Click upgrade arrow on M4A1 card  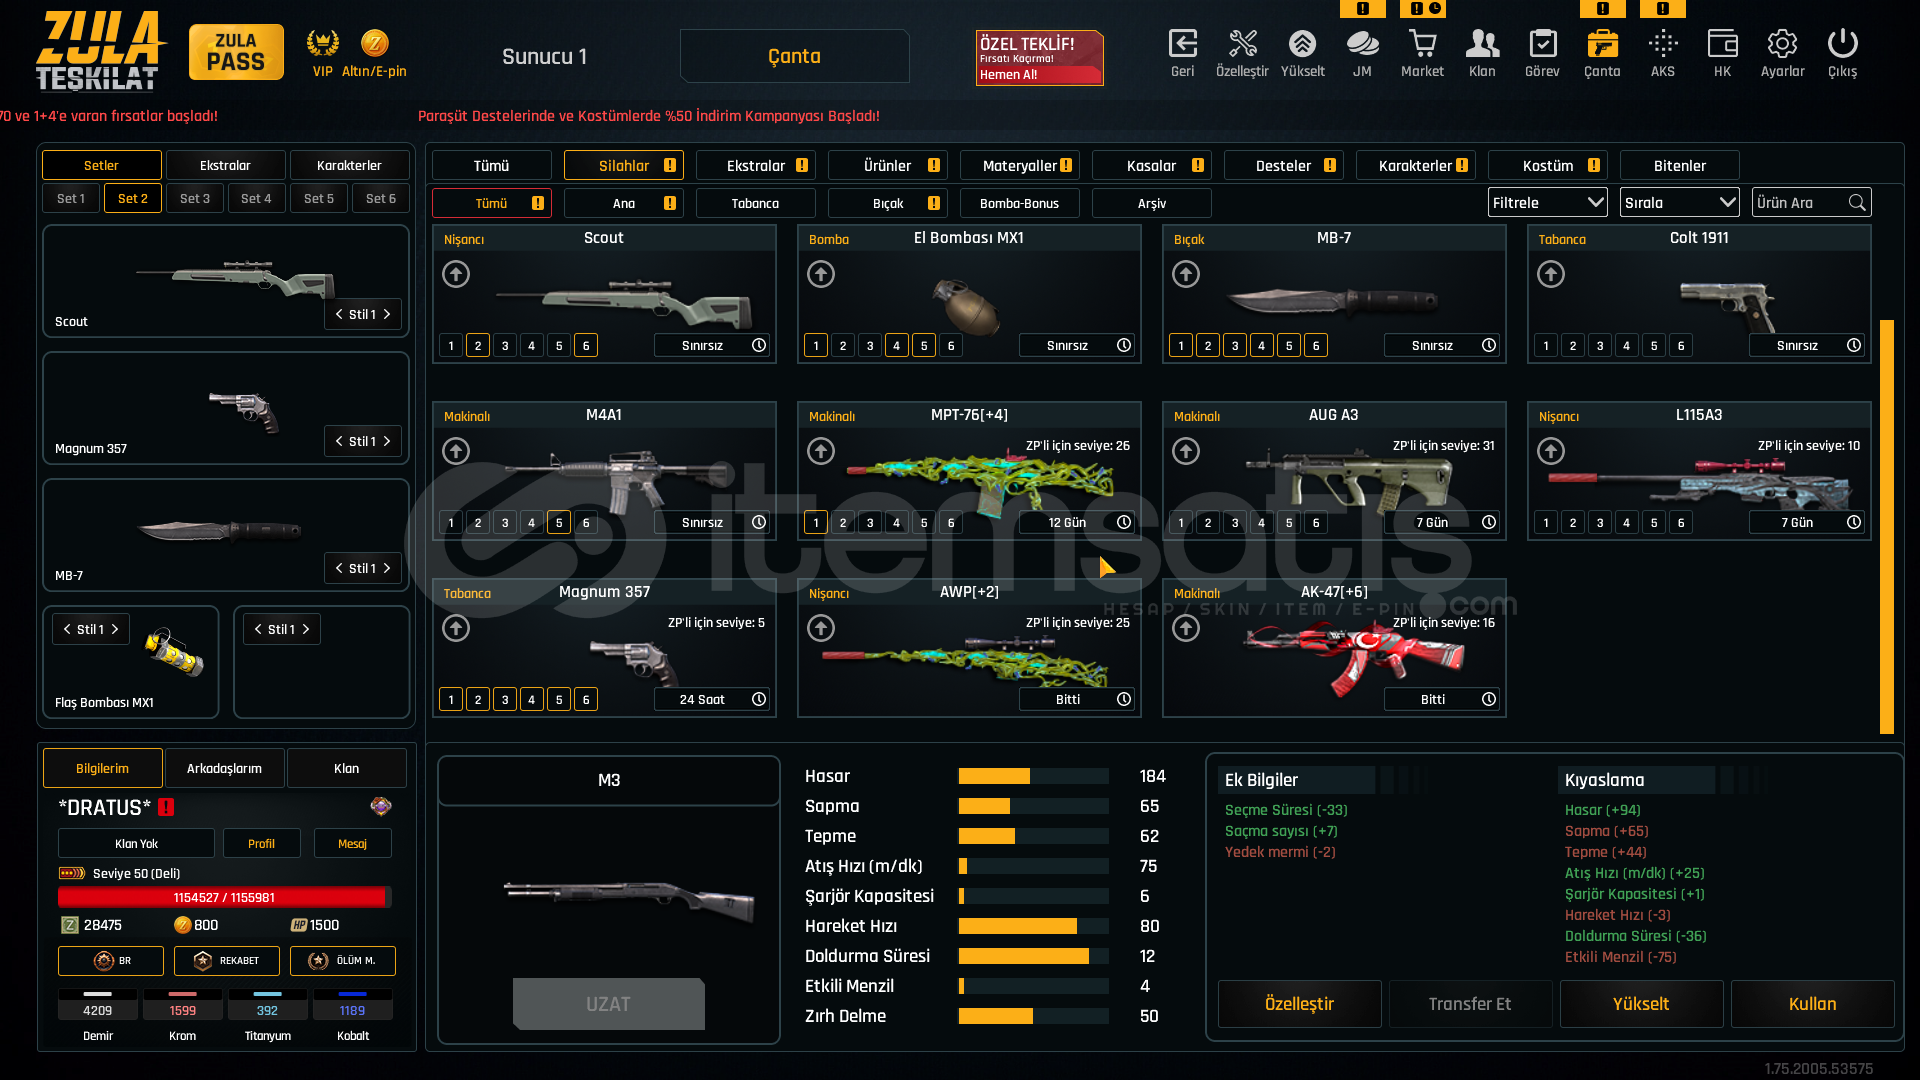click(x=456, y=451)
